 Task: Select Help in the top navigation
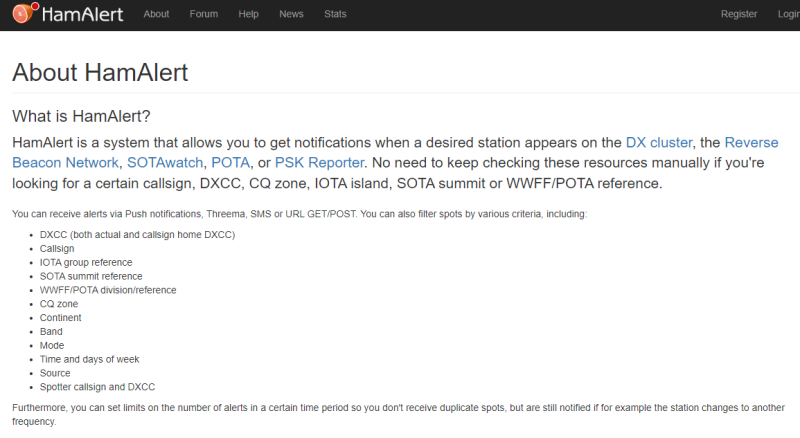[x=249, y=14]
